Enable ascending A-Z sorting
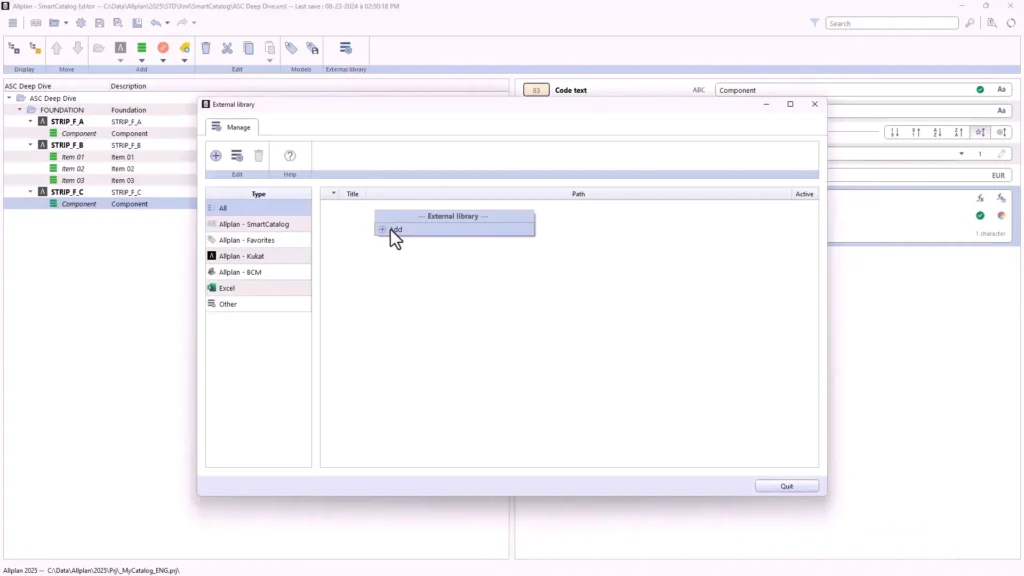 (936, 131)
